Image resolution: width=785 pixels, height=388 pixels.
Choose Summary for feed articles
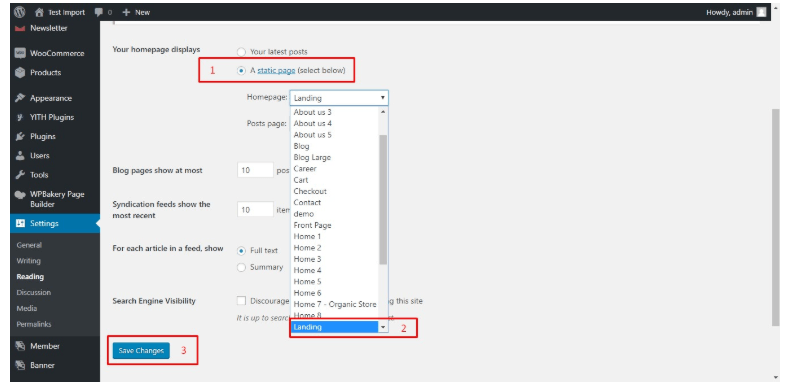pyautogui.click(x=241, y=267)
